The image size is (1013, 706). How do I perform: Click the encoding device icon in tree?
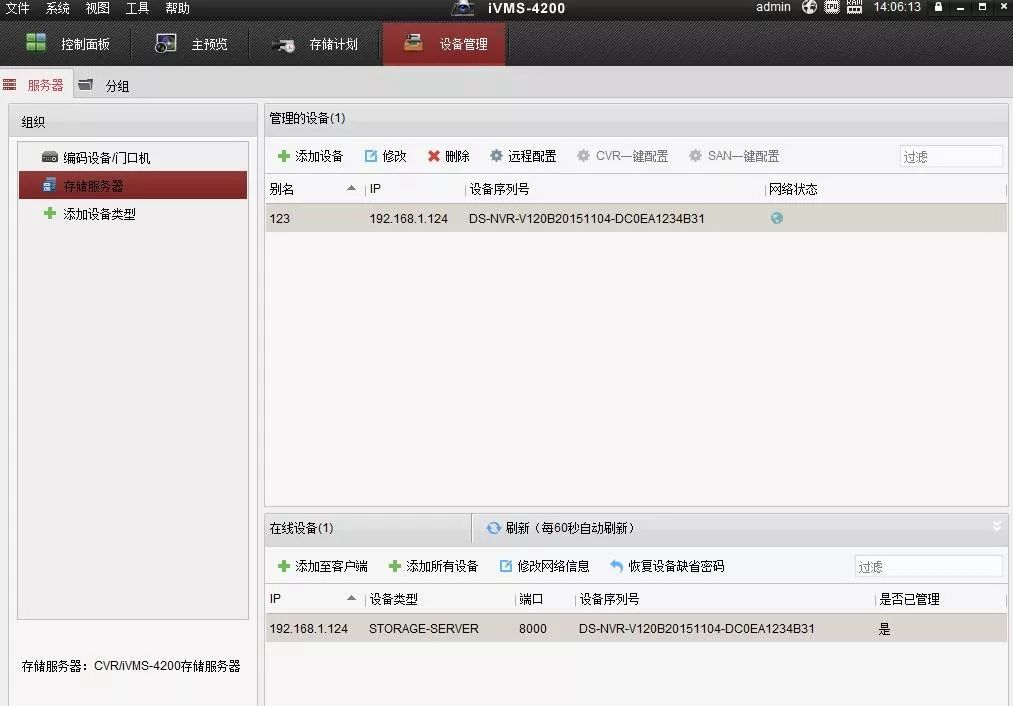tap(50, 157)
